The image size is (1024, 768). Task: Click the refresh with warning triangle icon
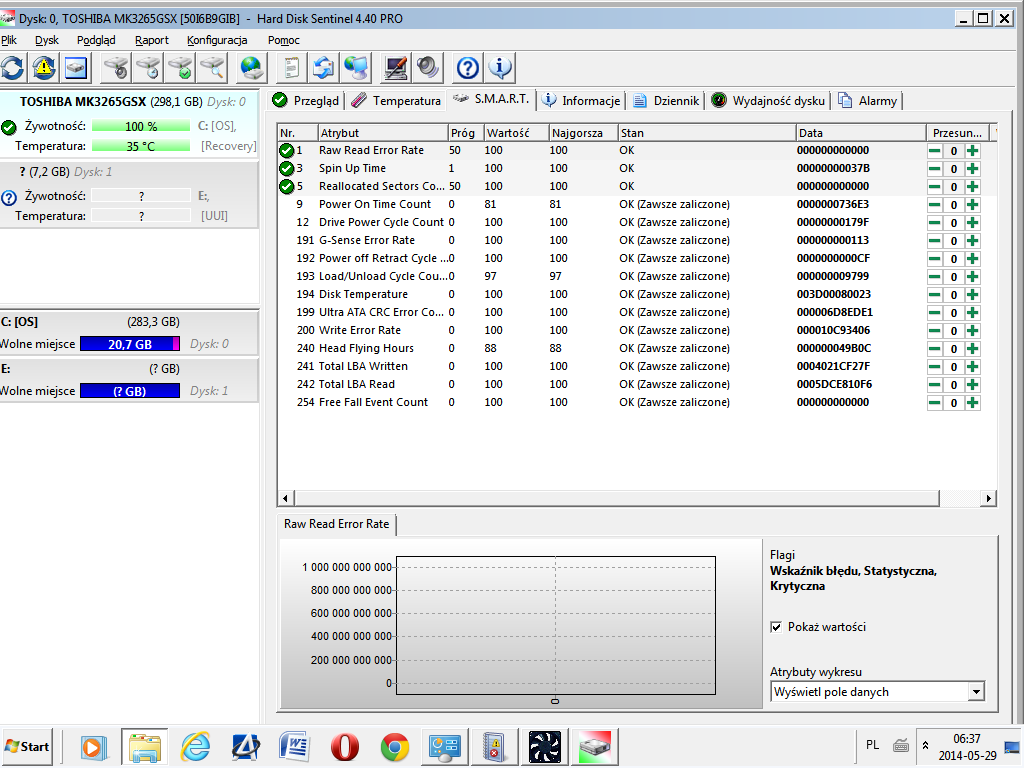(x=44, y=68)
